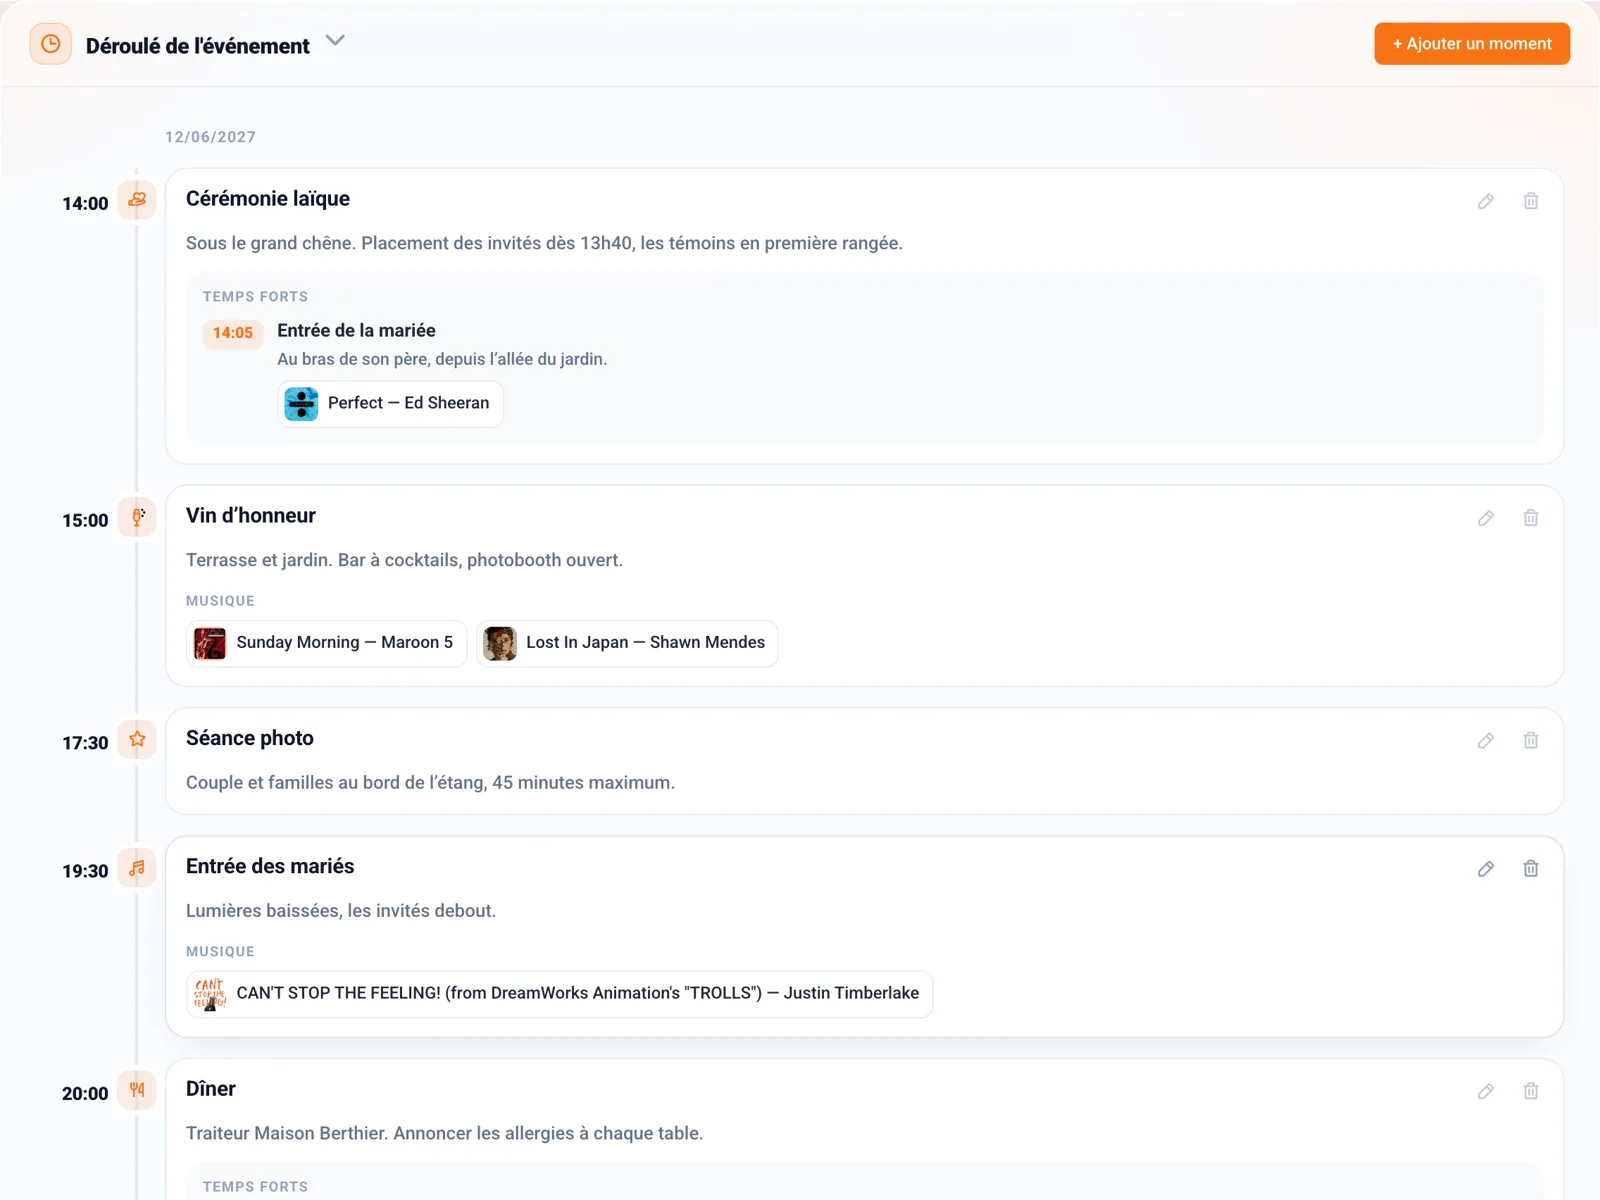This screenshot has height=1200, width=1600.
Task: Click the Sous le grand chêne description
Action: tap(544, 243)
